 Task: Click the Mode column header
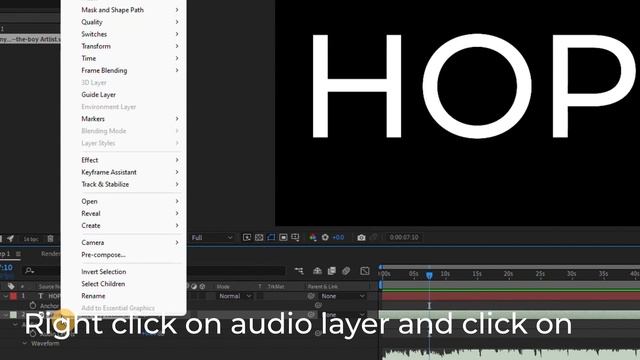tap(223, 287)
